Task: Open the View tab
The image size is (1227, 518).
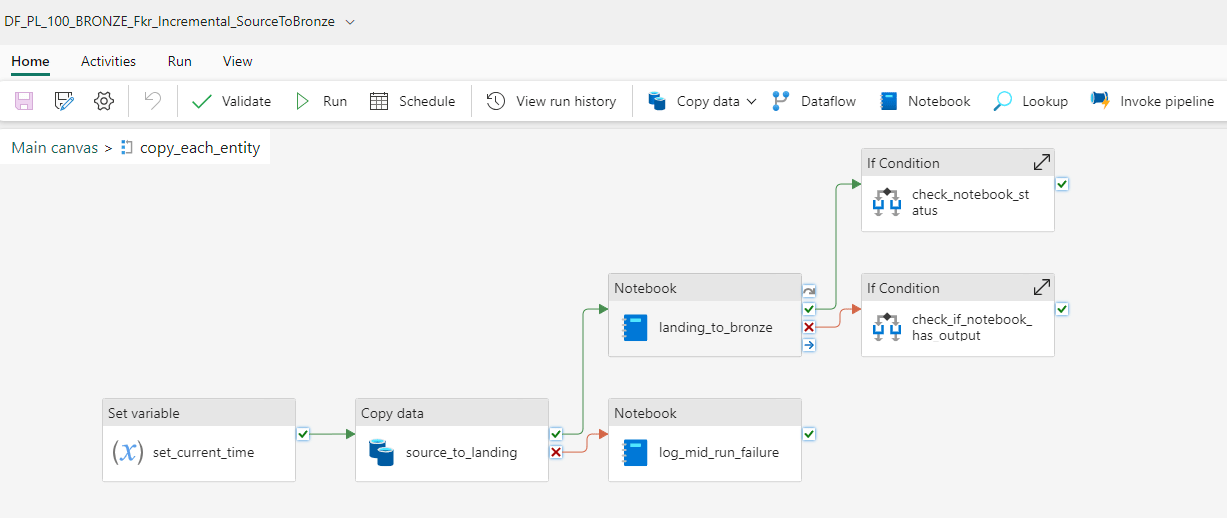Action: click(237, 61)
